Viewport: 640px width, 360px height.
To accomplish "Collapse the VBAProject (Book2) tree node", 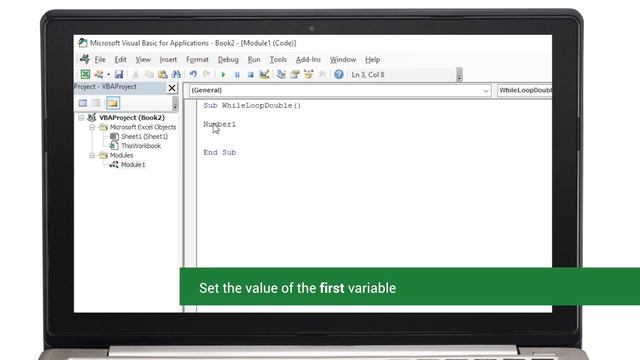I will point(81,118).
